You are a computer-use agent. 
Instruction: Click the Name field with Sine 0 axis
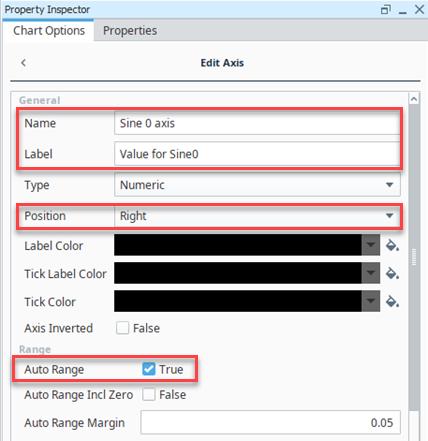tap(257, 123)
